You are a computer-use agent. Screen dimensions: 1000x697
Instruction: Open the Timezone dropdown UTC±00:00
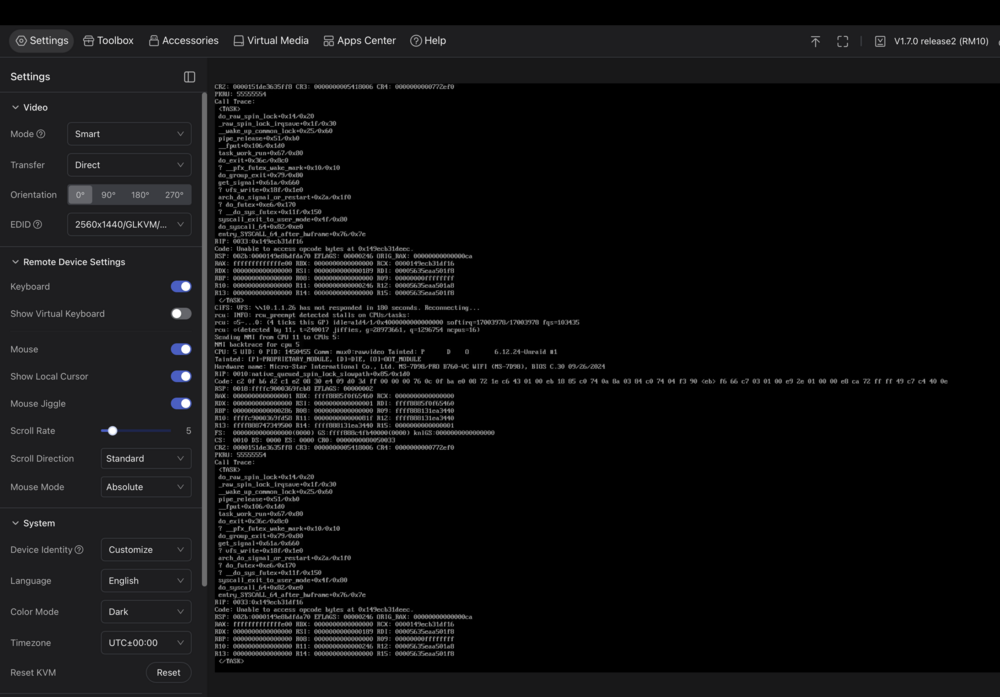click(146, 643)
